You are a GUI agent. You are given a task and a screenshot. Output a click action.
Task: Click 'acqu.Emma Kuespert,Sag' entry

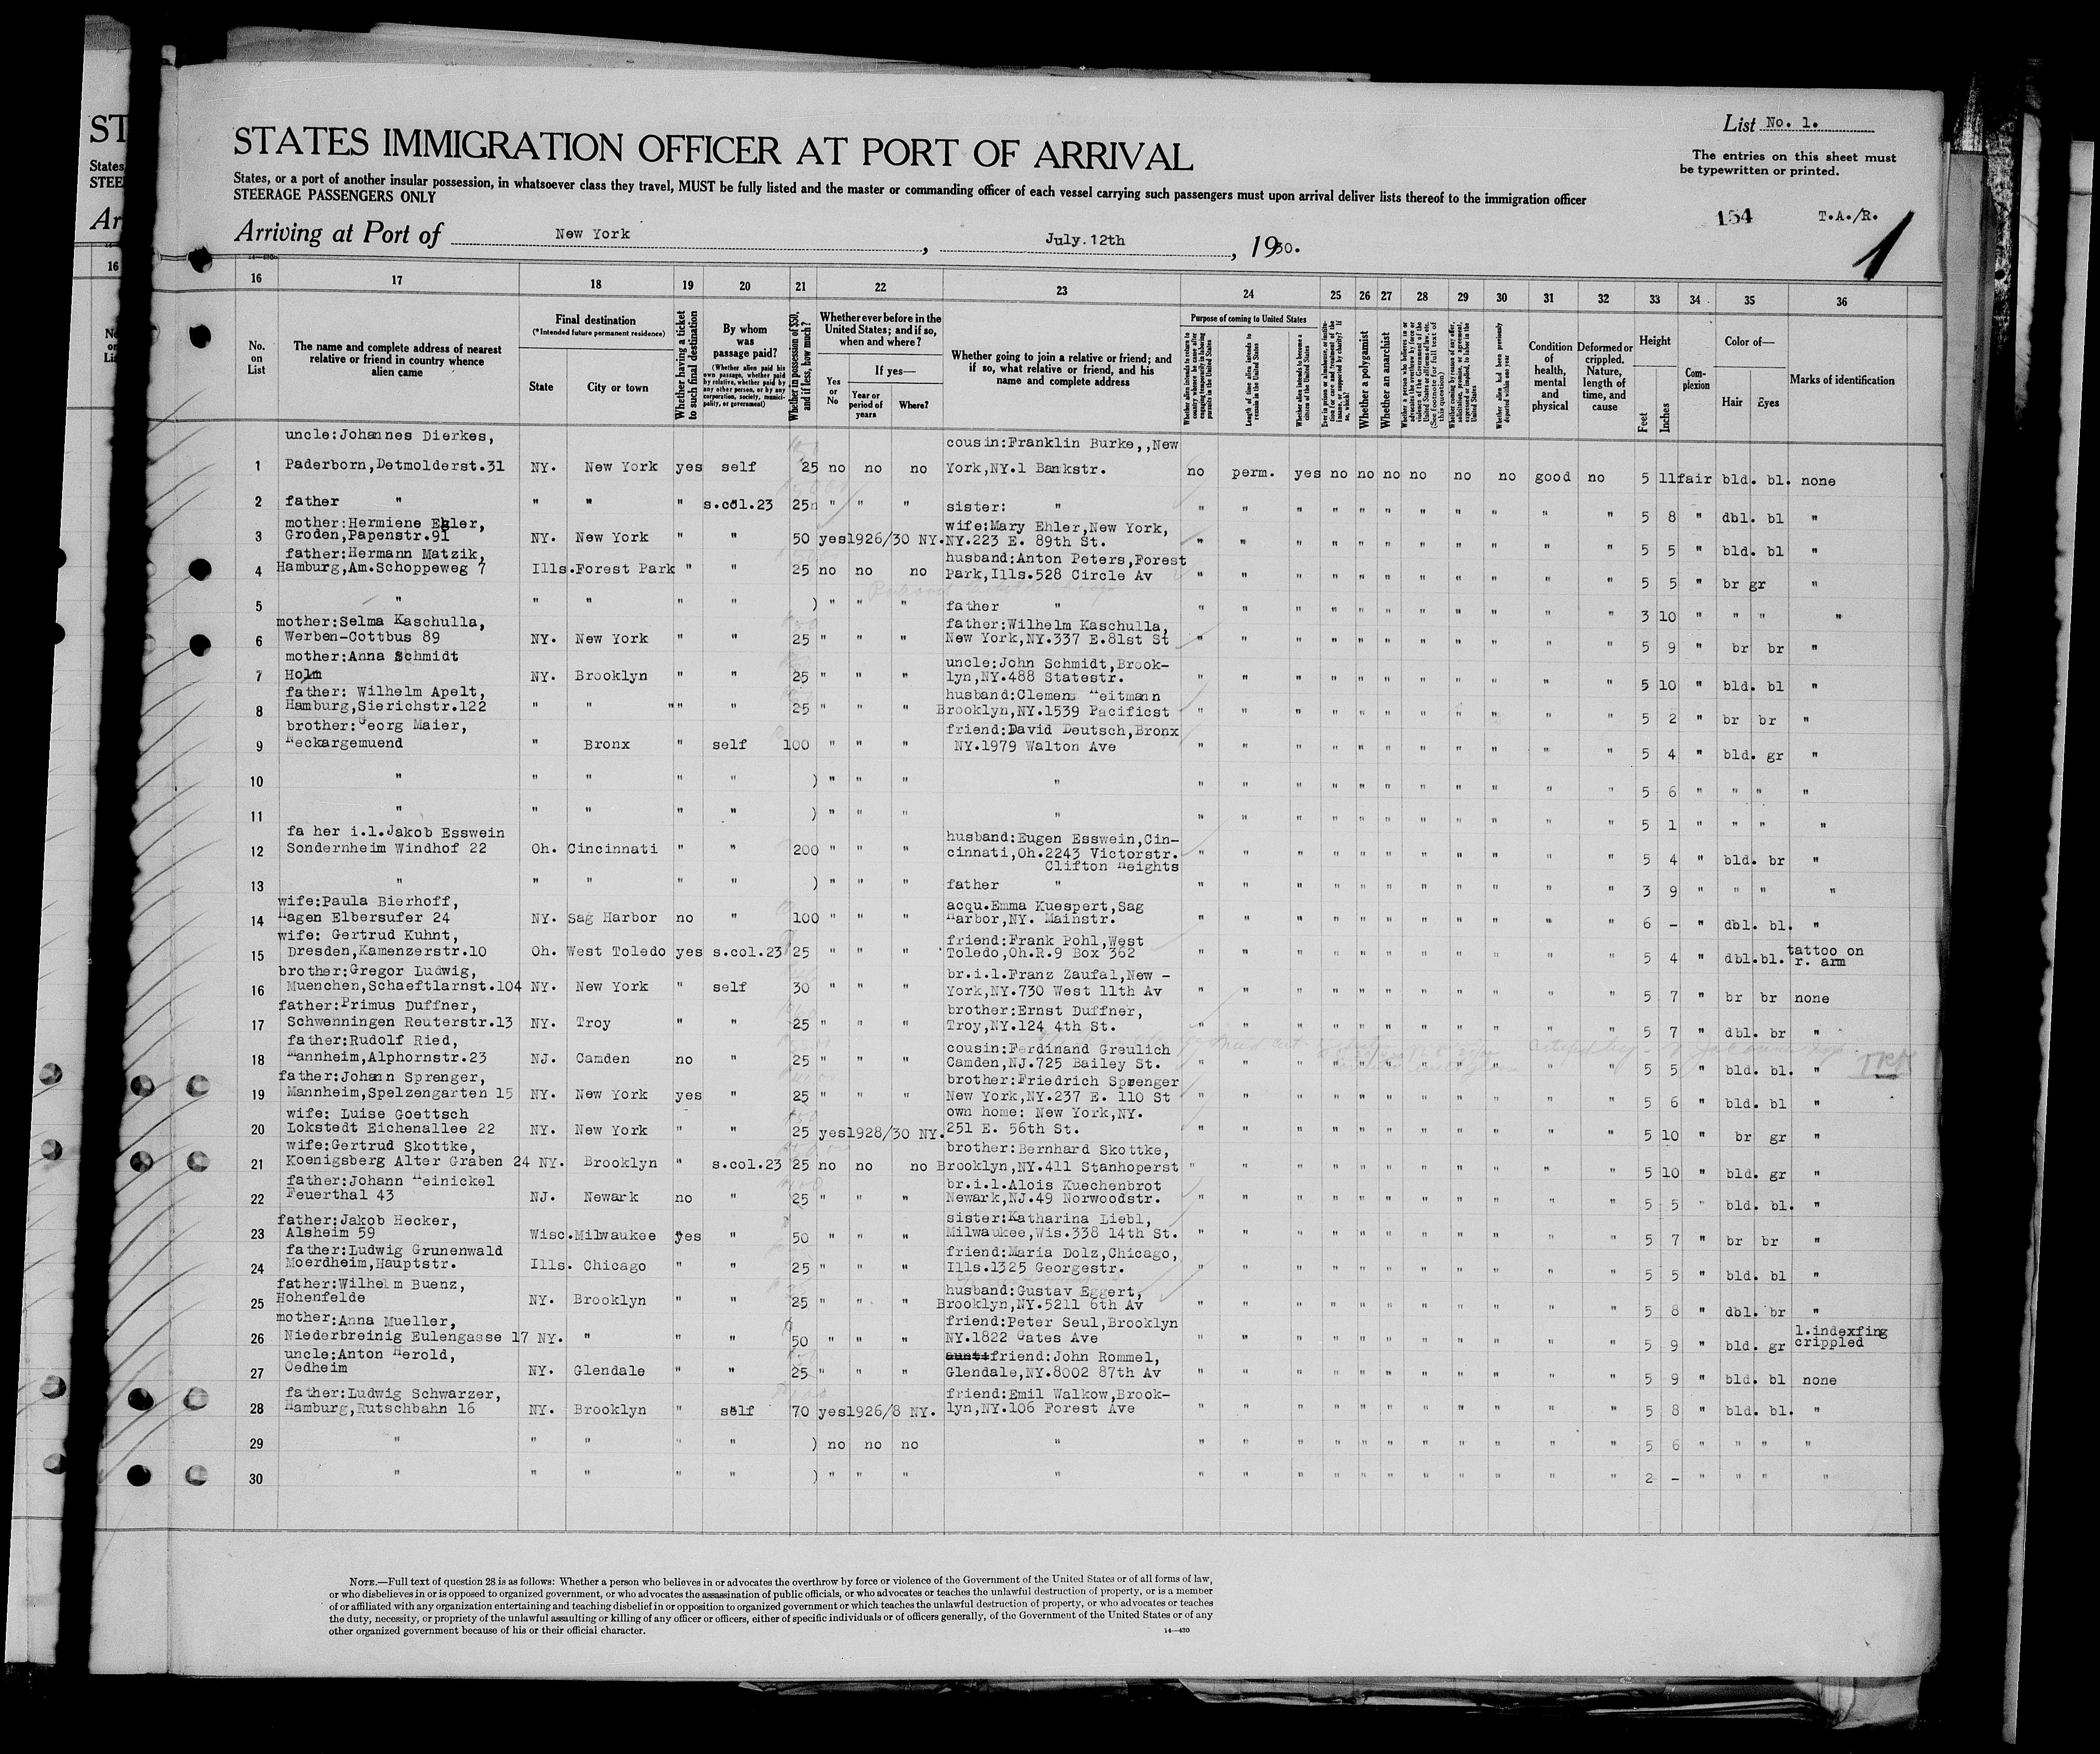[1044, 905]
